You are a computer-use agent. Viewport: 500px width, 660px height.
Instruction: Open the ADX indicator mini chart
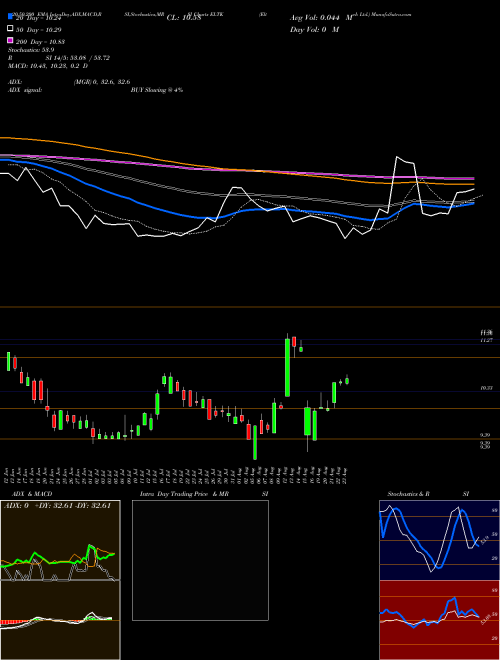tap(60, 540)
